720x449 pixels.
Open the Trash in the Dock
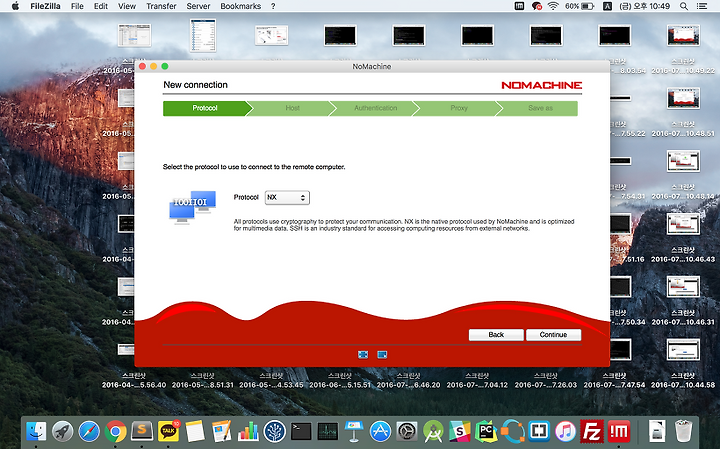tap(684, 432)
